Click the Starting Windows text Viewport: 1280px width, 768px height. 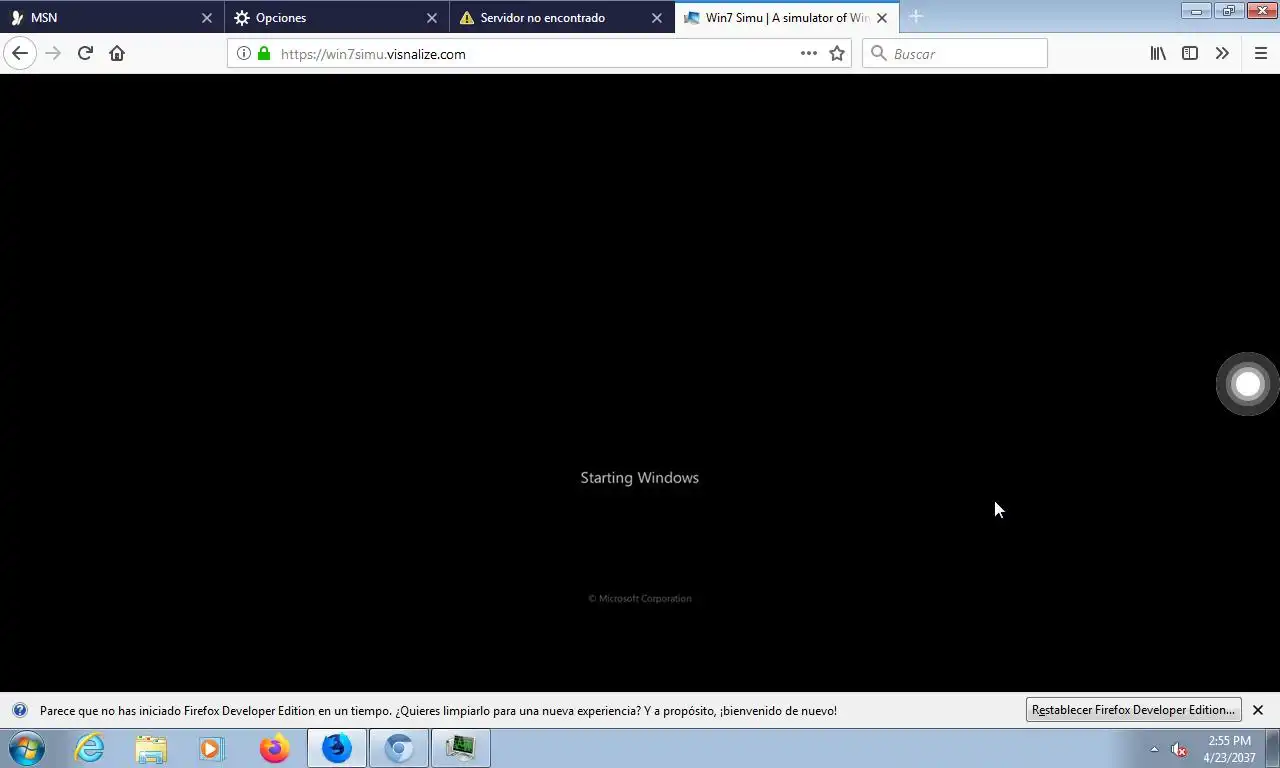(640, 478)
